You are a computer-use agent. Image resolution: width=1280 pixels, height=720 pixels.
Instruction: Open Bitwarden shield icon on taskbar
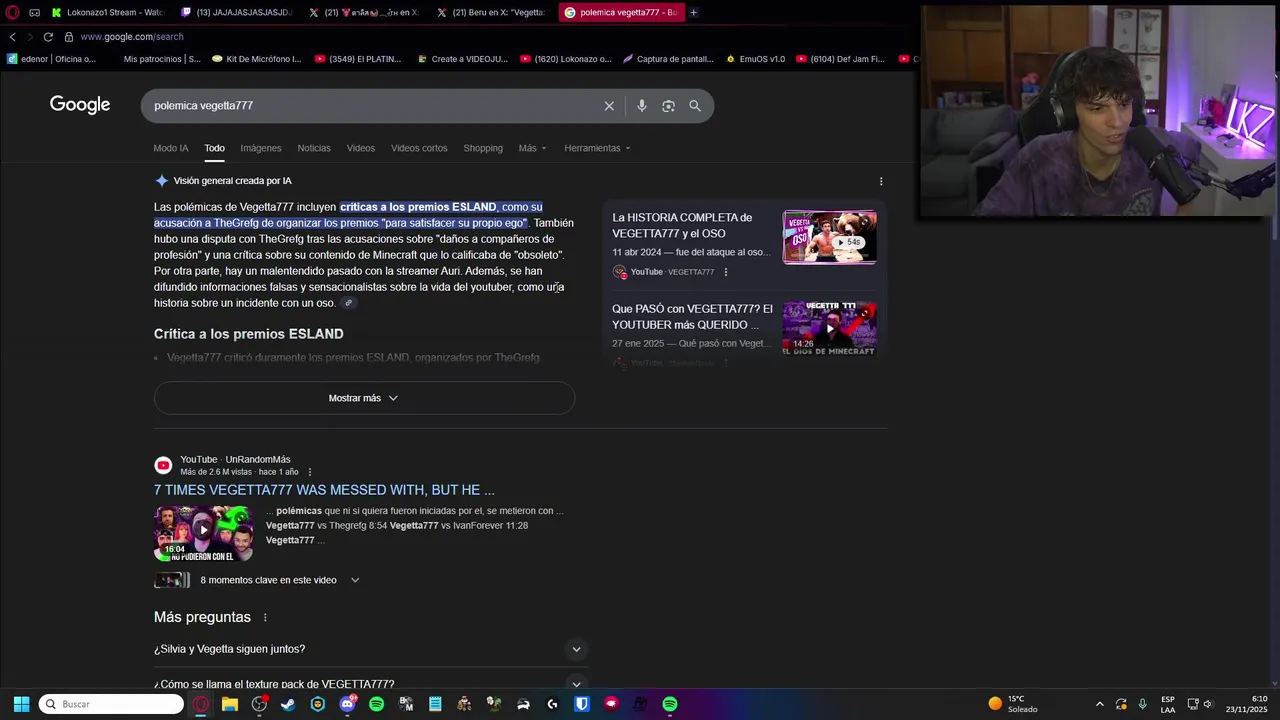click(x=582, y=704)
